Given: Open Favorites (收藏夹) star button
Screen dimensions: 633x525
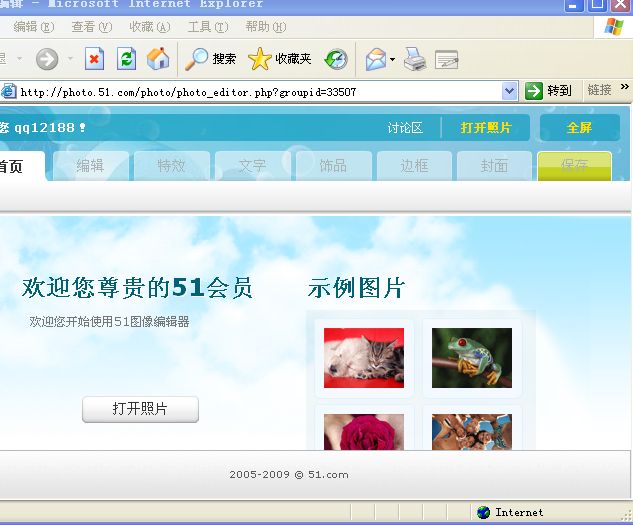Looking at the screenshot, I should (280, 59).
